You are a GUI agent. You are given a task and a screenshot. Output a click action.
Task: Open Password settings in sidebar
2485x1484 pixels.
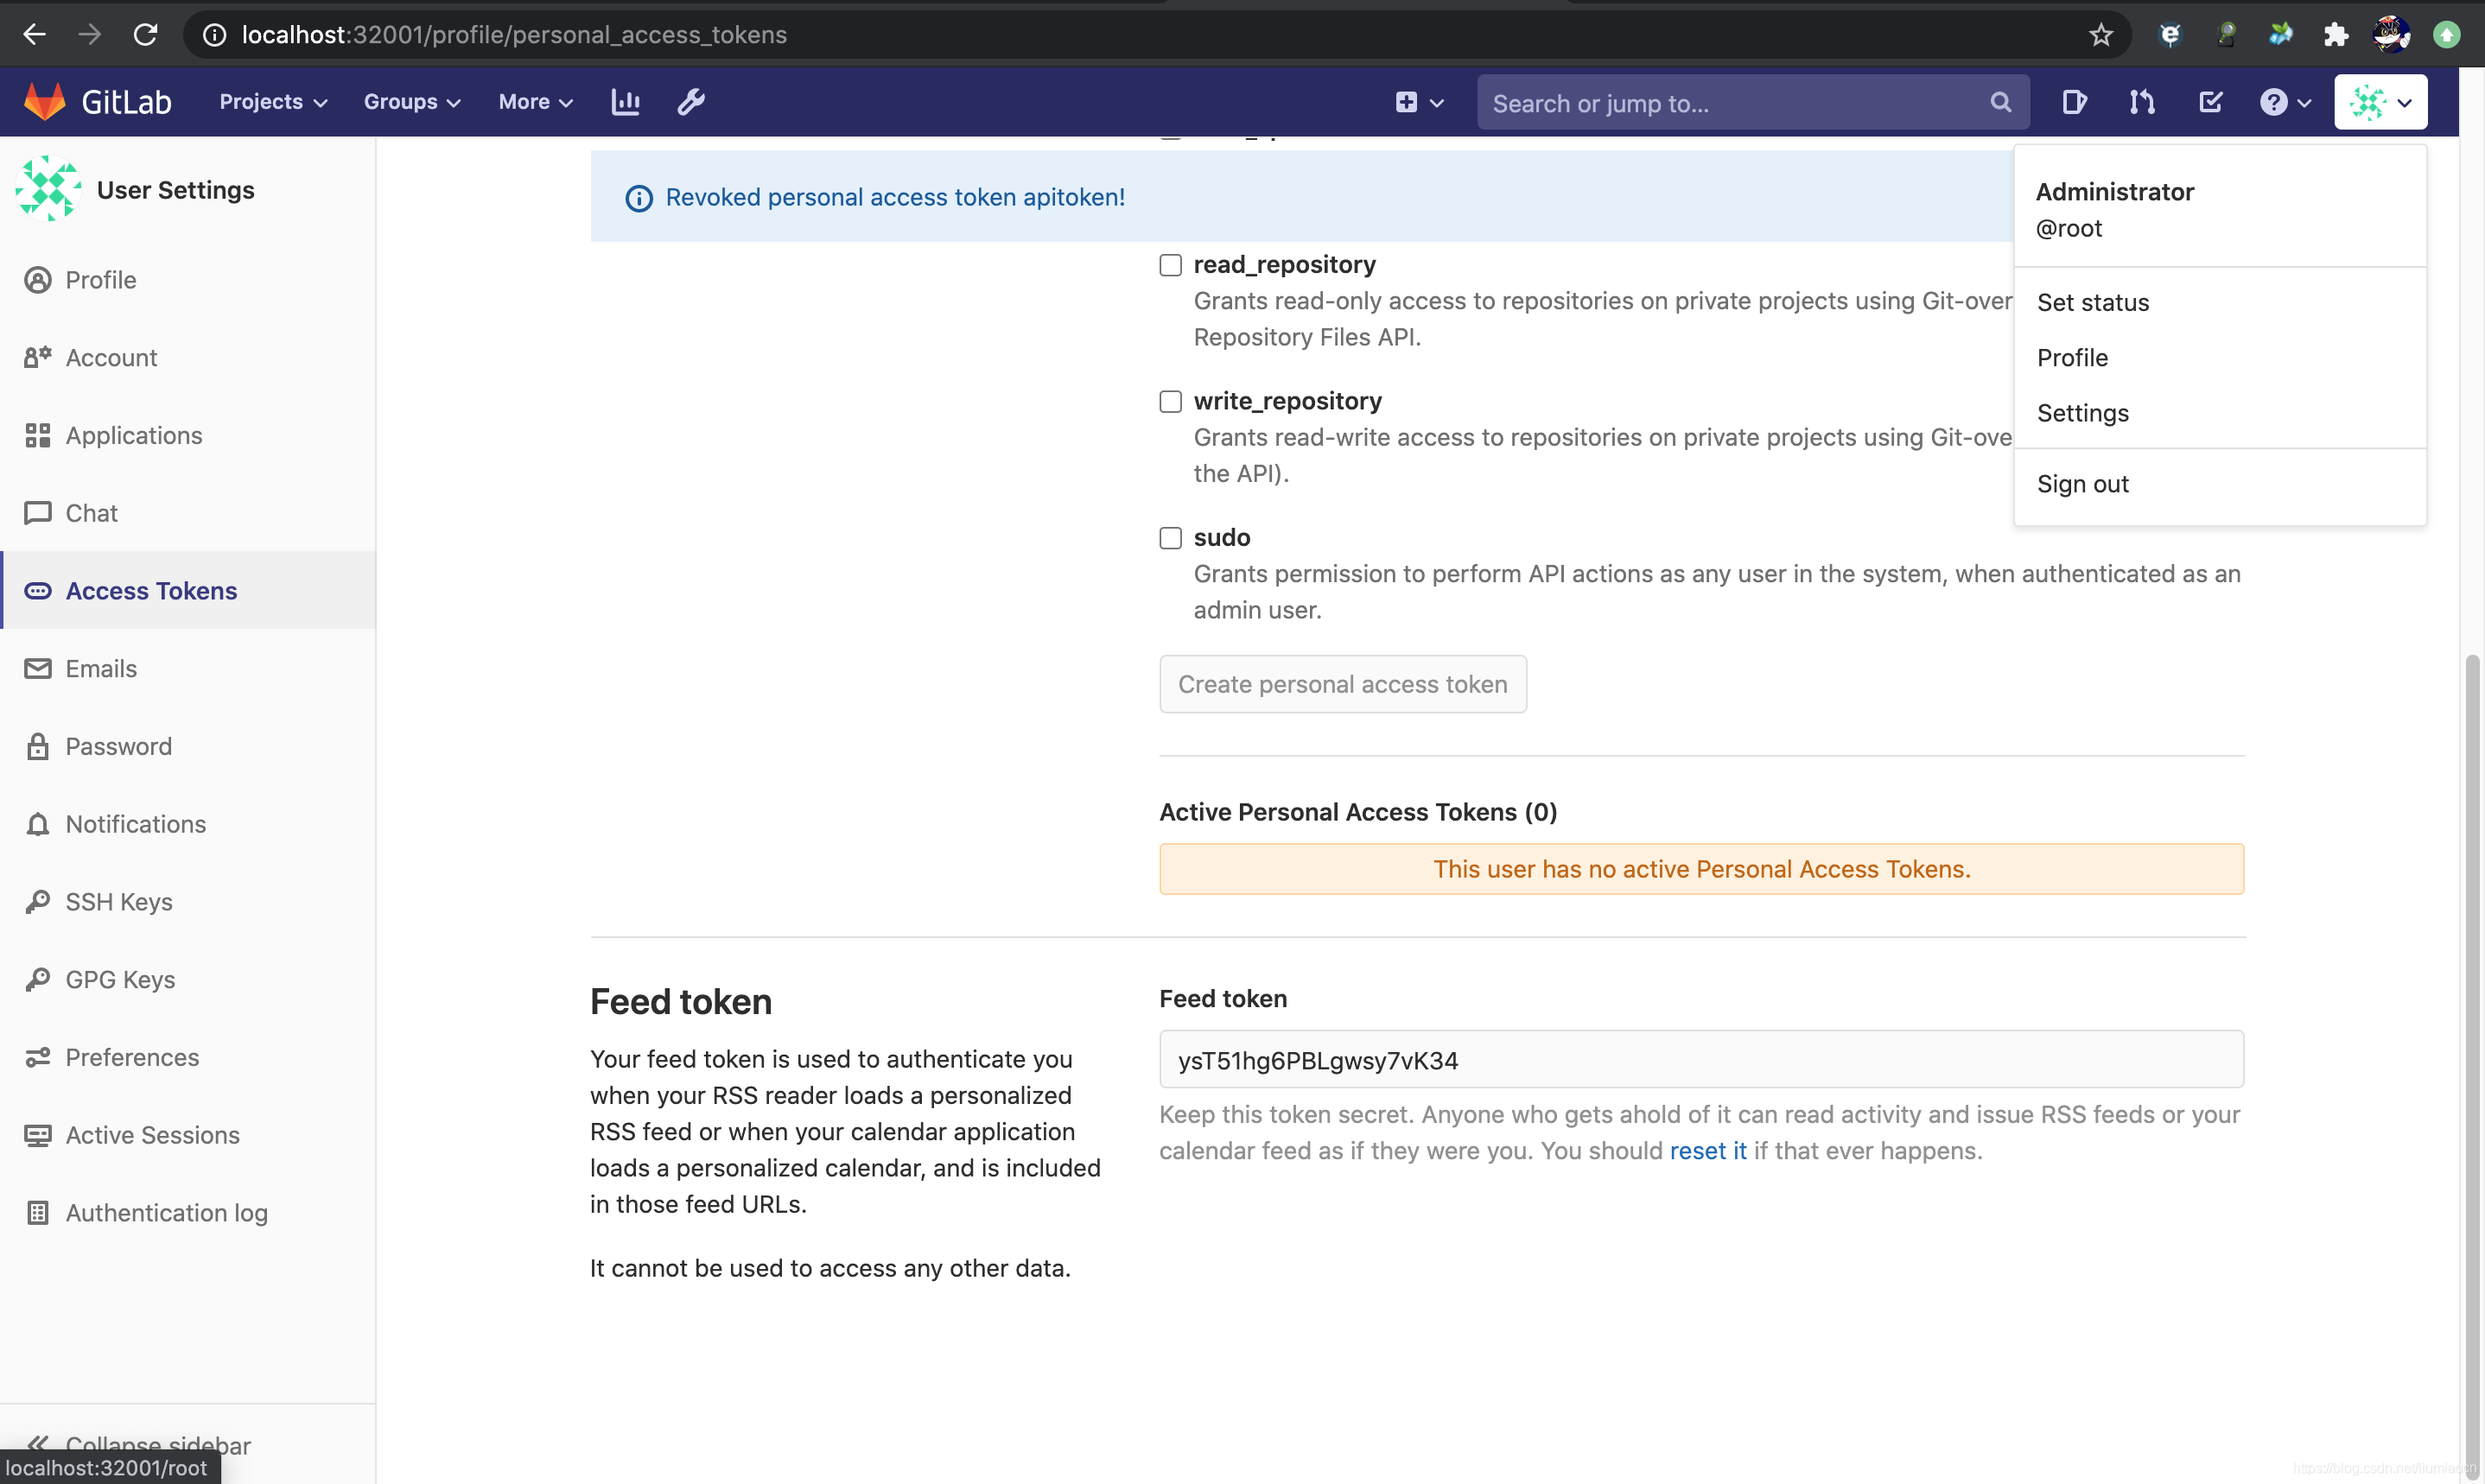tap(188, 746)
